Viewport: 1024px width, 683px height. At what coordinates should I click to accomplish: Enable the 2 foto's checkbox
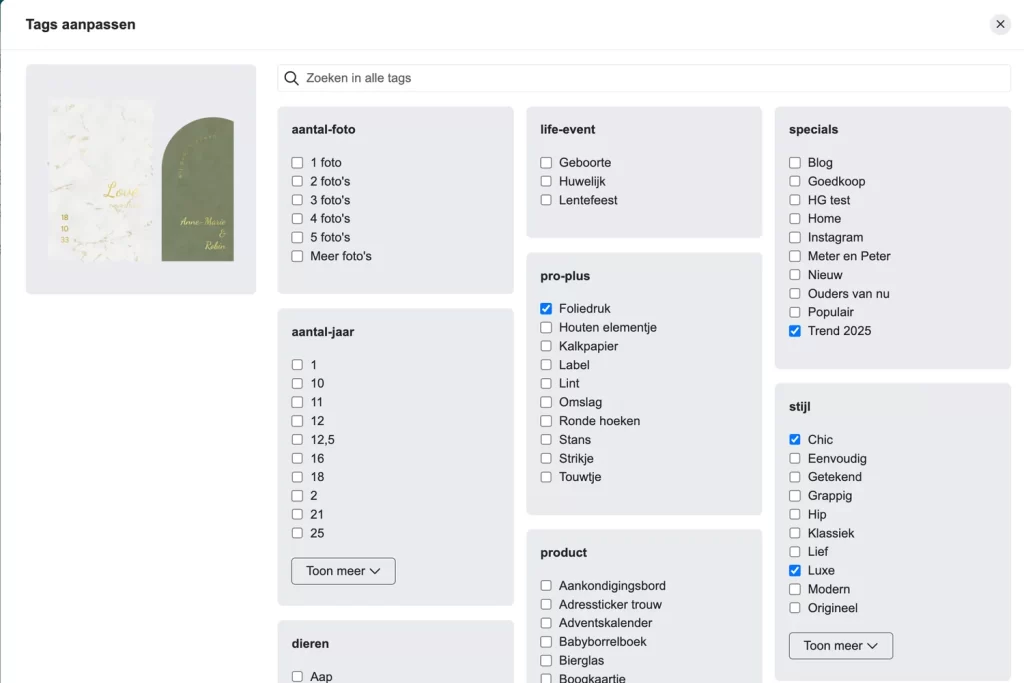(x=297, y=181)
